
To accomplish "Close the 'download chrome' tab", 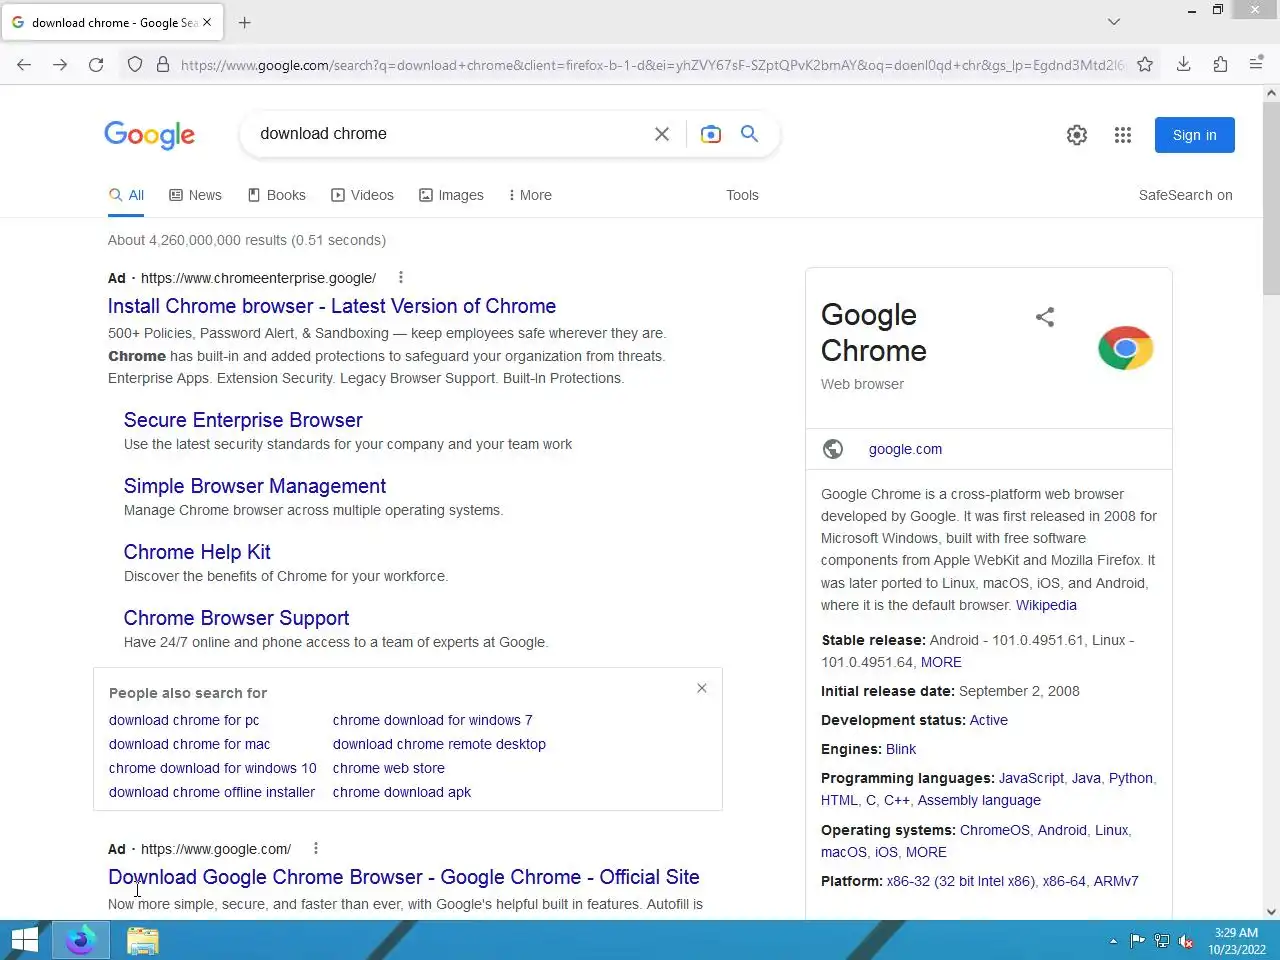I will coord(207,22).
